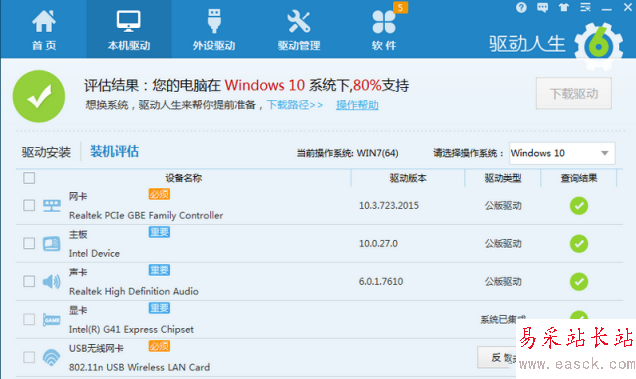Check the Realtek PCIe GBE network card row
The width and height of the screenshot is (636, 379).
coord(29,205)
